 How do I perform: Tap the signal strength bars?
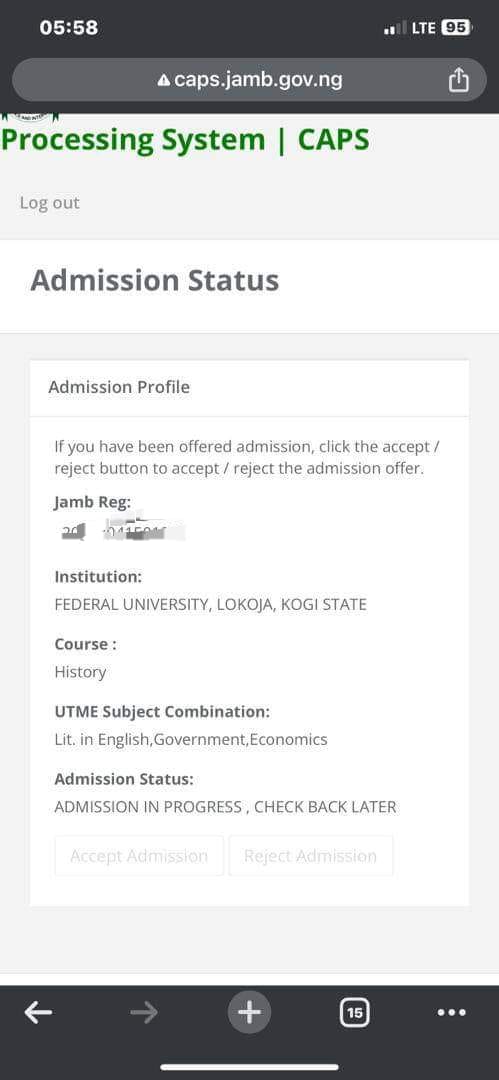(x=395, y=29)
